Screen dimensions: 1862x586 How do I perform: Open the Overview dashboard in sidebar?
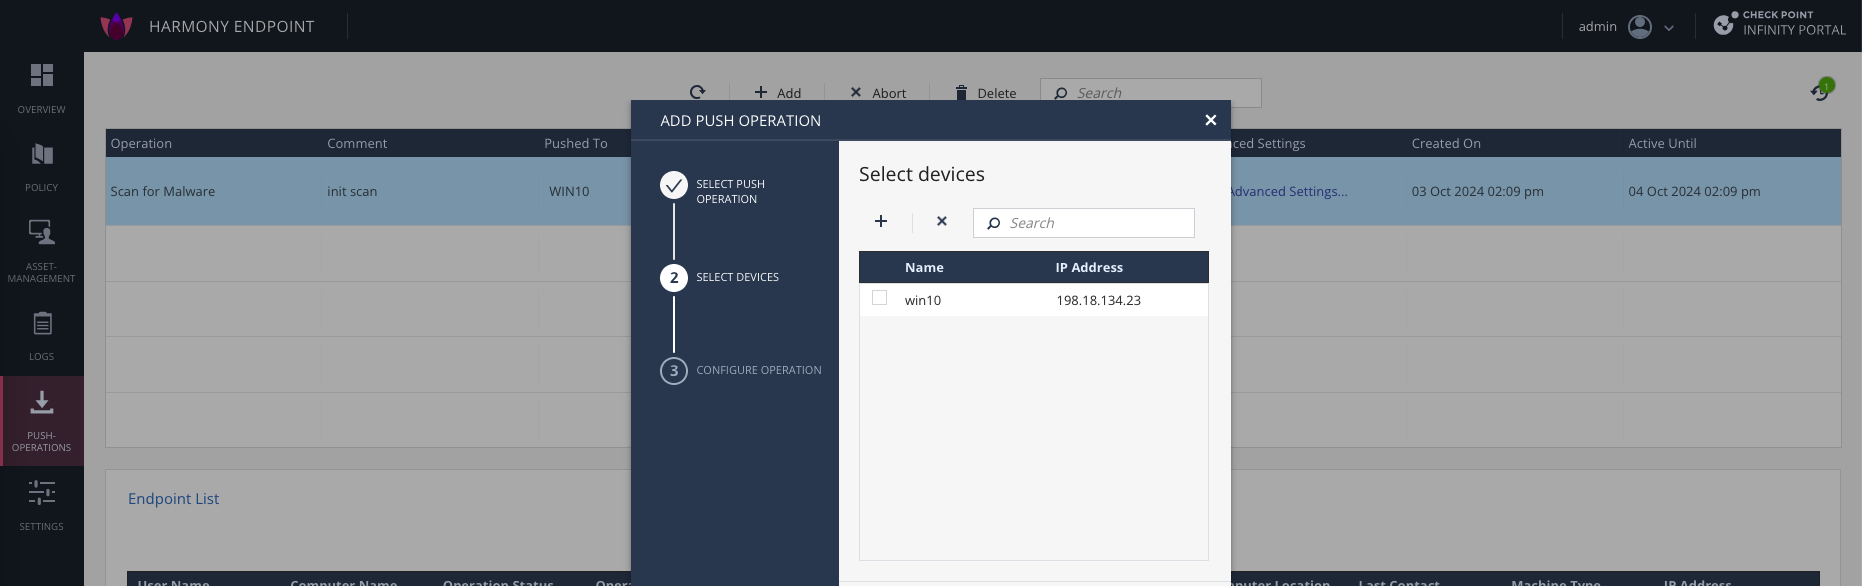point(41,88)
